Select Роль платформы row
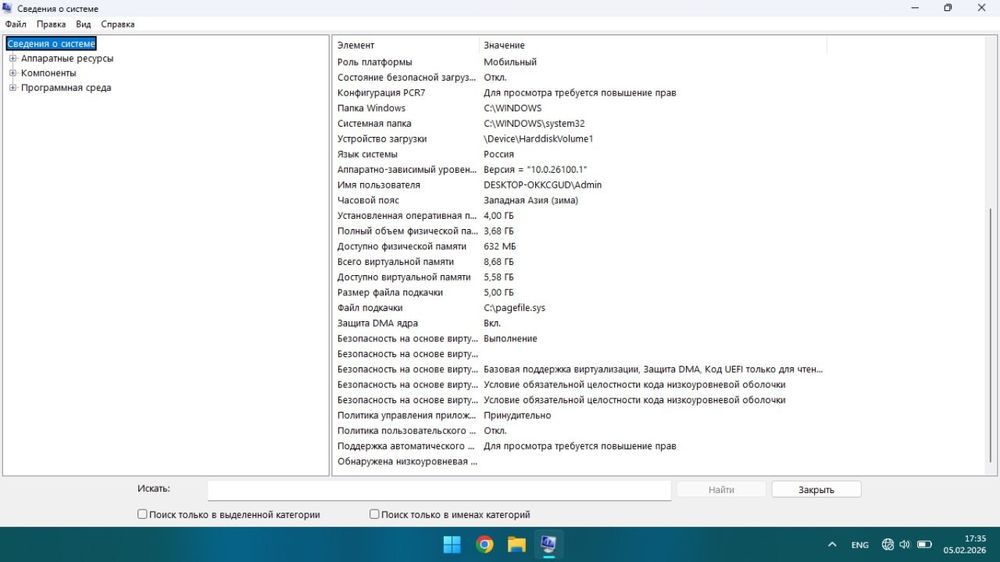 (x=580, y=62)
